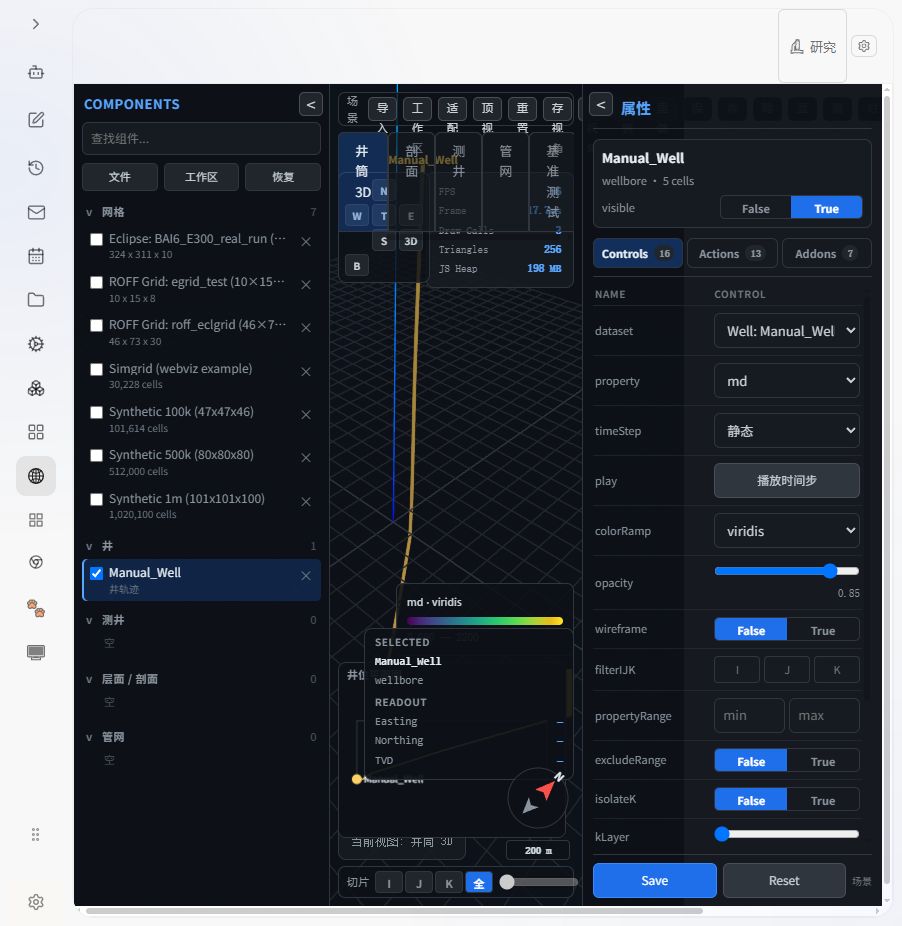Check the ROFF Grid: egrid_test checkbox

click(x=96, y=282)
